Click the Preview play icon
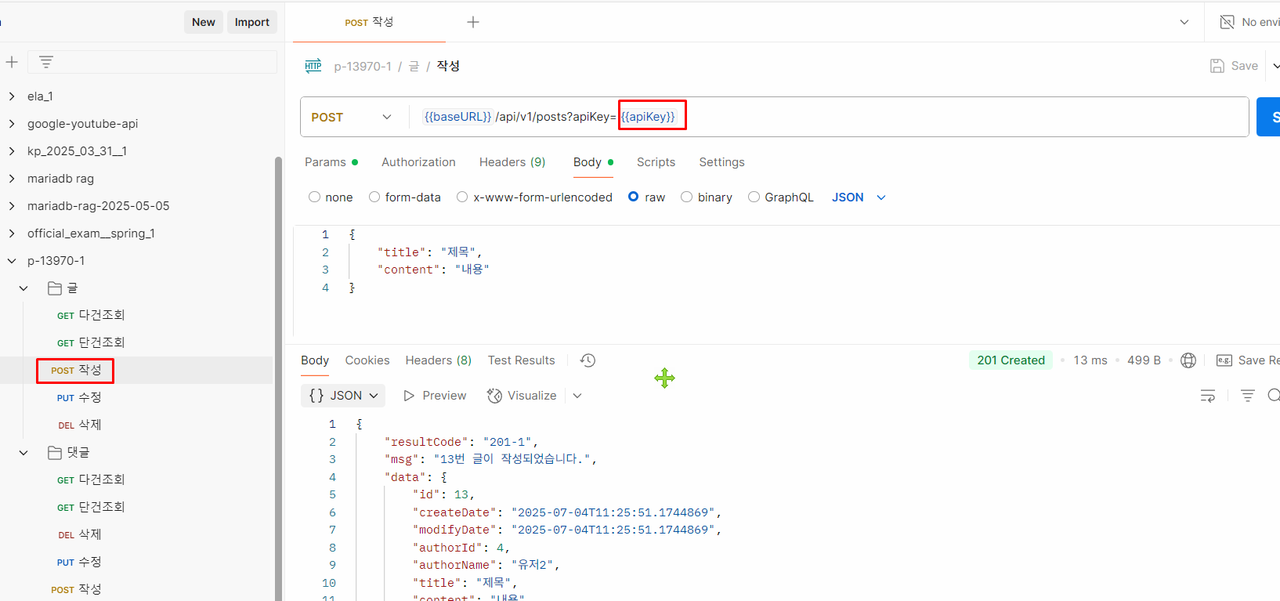This screenshot has width=1280, height=601. point(409,396)
